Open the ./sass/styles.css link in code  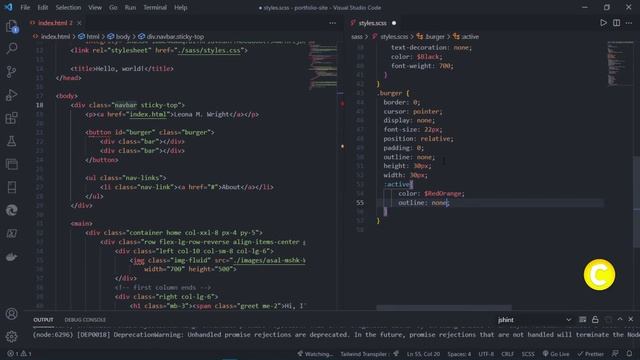210,51
